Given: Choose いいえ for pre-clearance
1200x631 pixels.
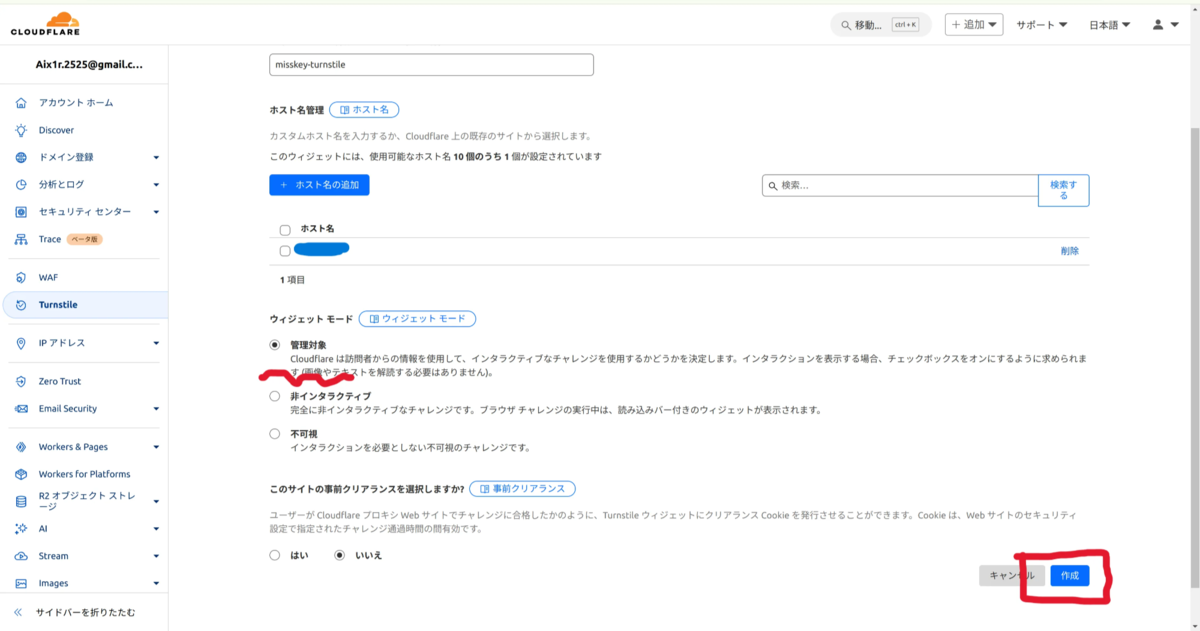Looking at the screenshot, I should pyautogui.click(x=340, y=555).
